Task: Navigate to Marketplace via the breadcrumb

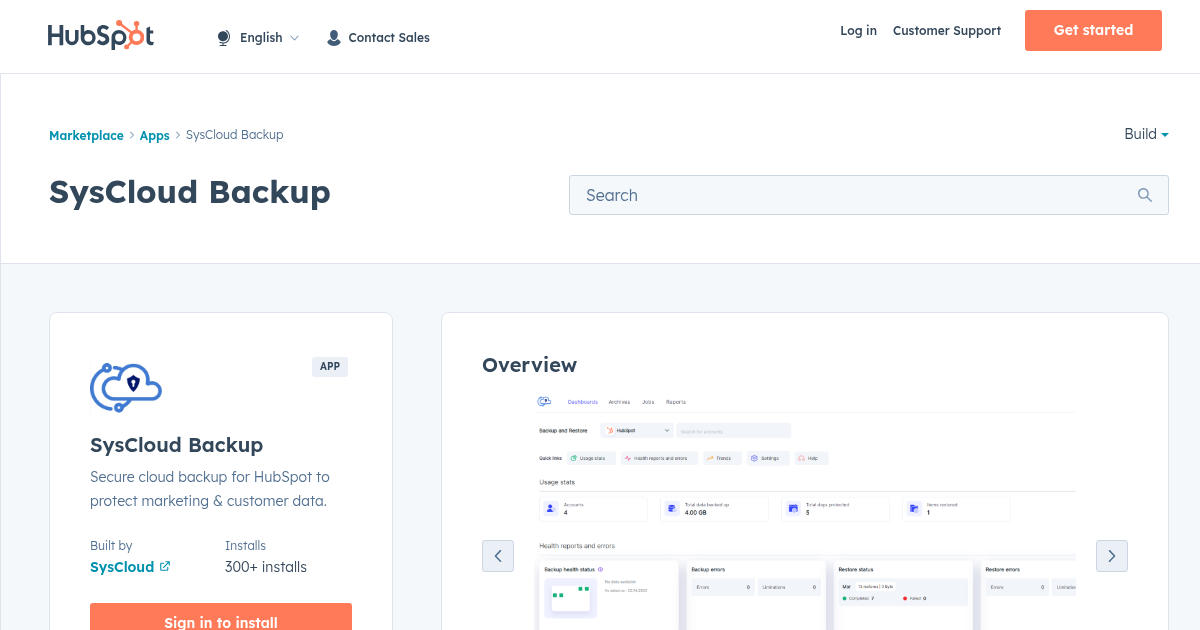Action: pos(86,135)
